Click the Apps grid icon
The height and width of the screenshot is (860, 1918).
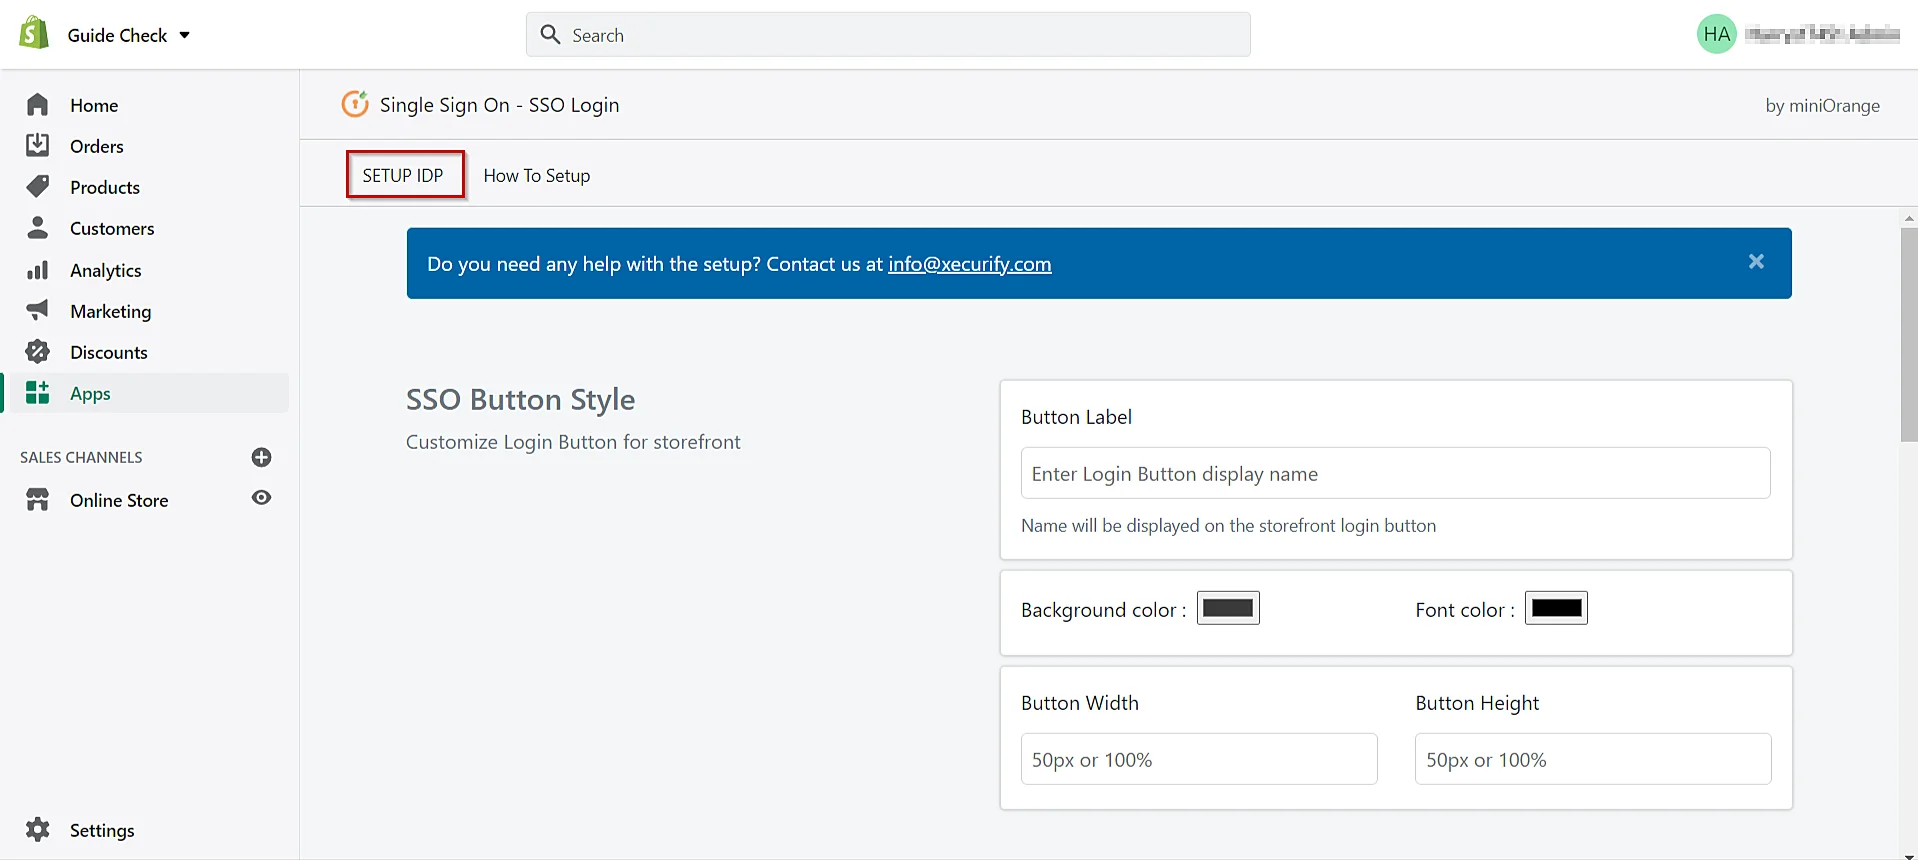(x=38, y=392)
